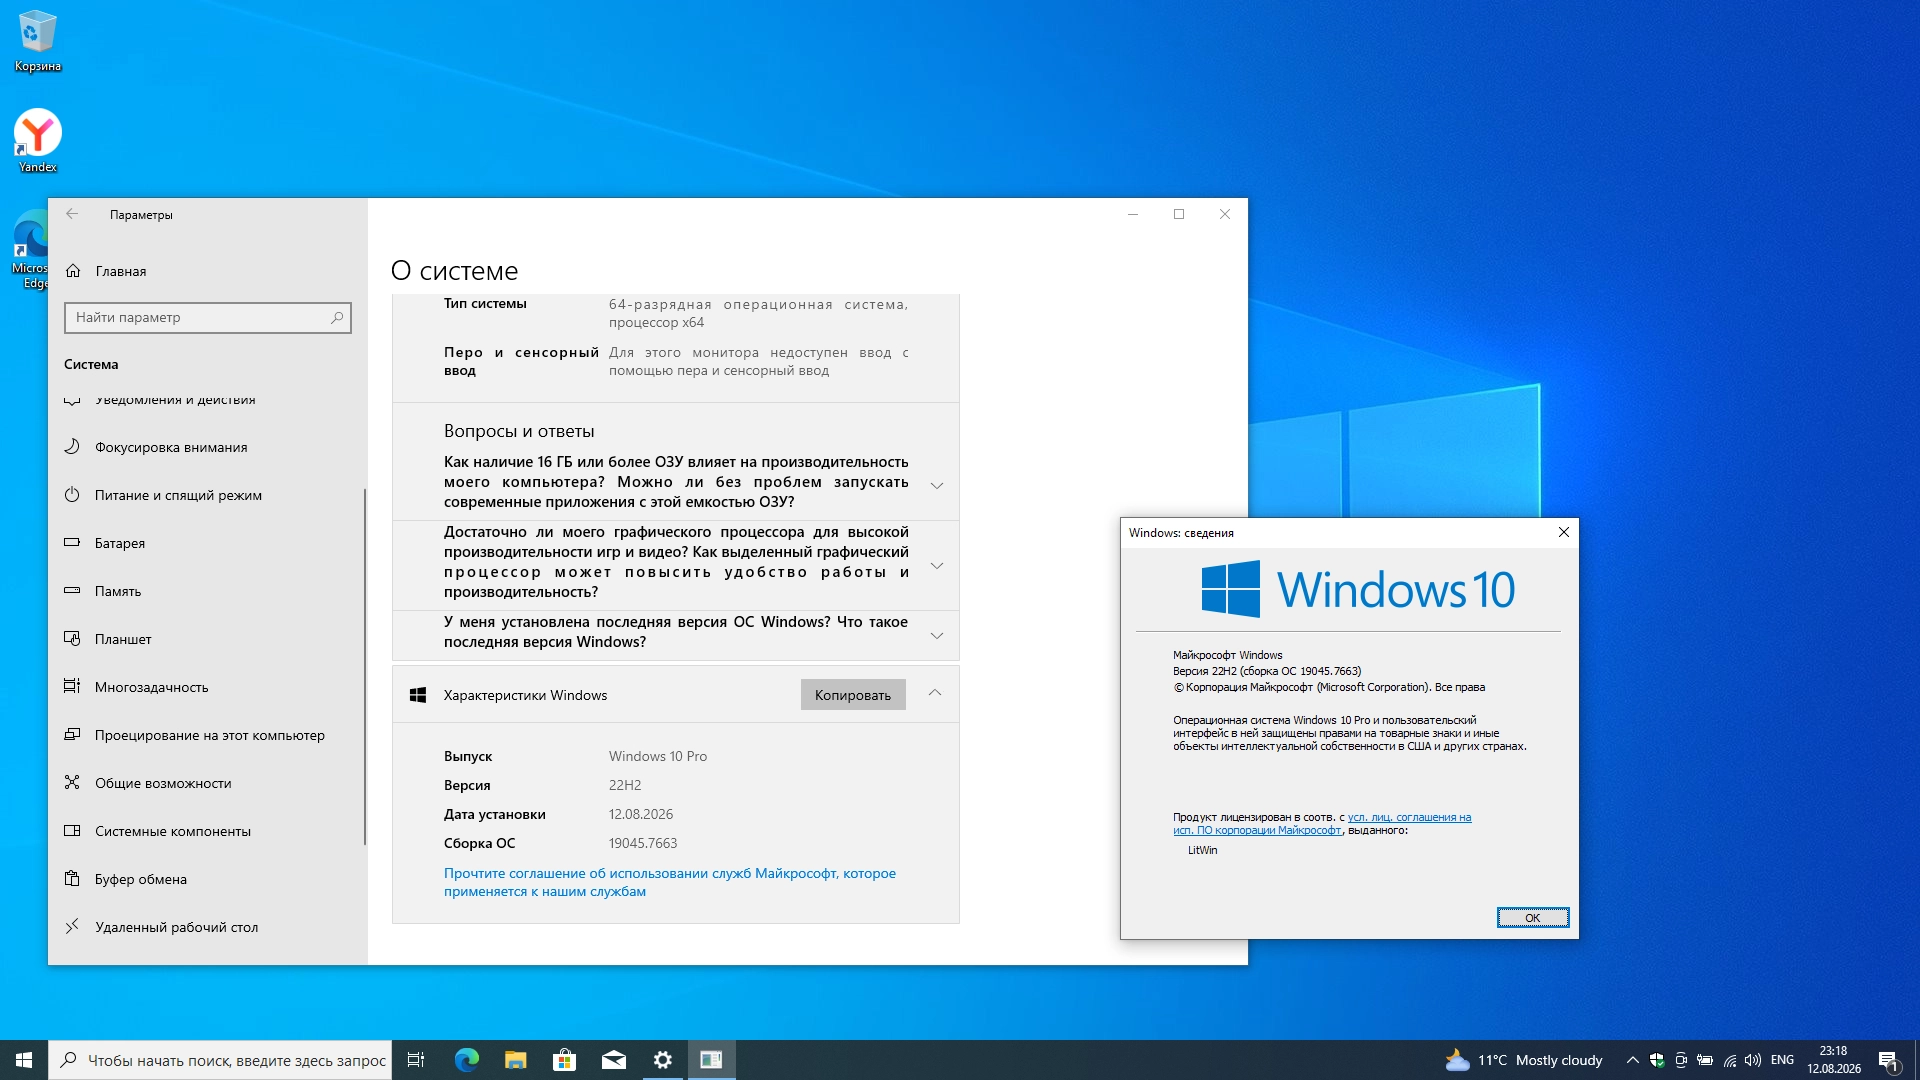
Task: Open the weather widget showing 11°C
Action: (1524, 1060)
